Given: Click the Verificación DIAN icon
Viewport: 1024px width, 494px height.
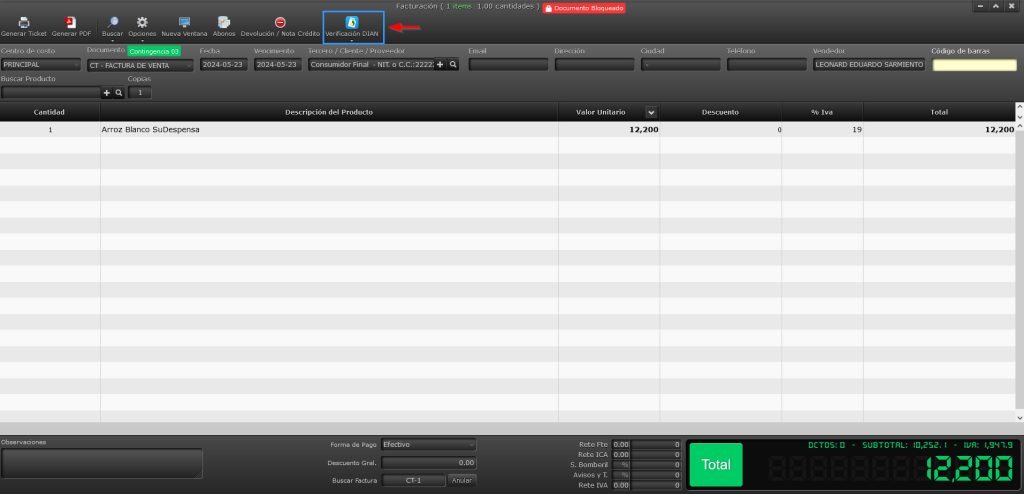Looking at the screenshot, I should [x=351, y=22].
